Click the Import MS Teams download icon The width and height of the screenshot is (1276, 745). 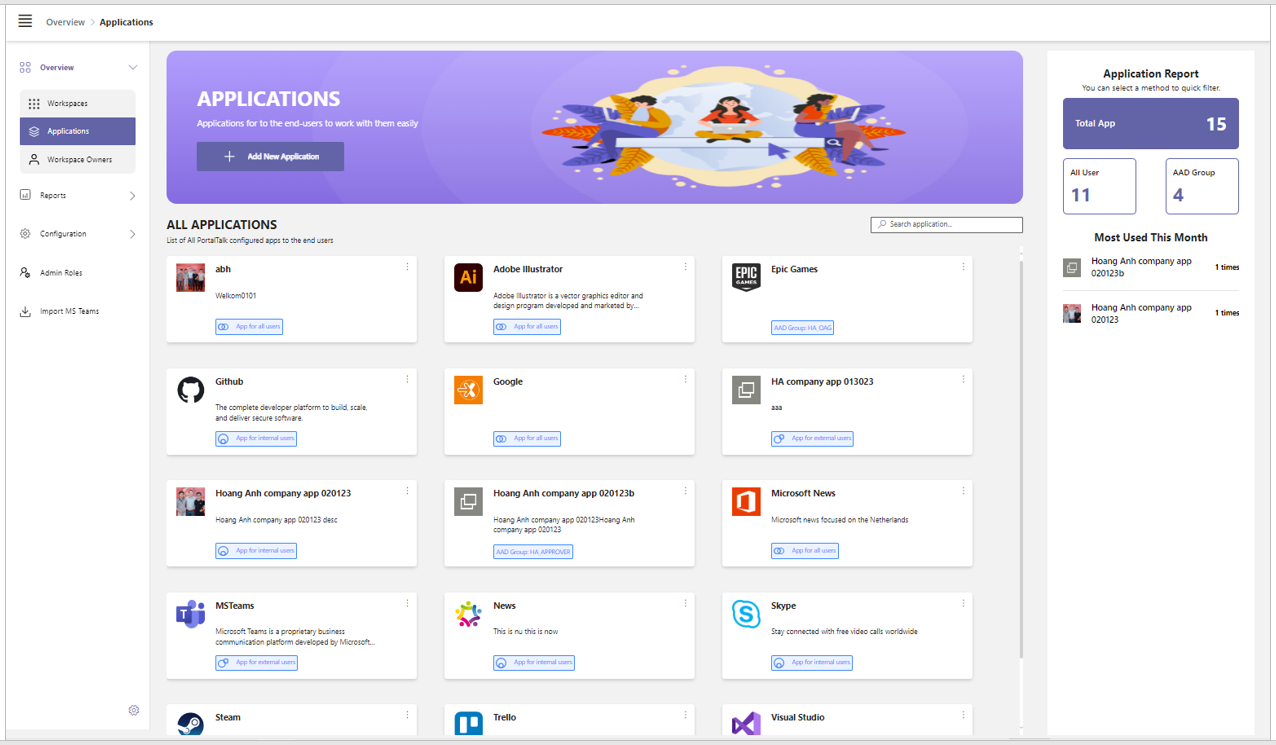pyautogui.click(x=25, y=311)
